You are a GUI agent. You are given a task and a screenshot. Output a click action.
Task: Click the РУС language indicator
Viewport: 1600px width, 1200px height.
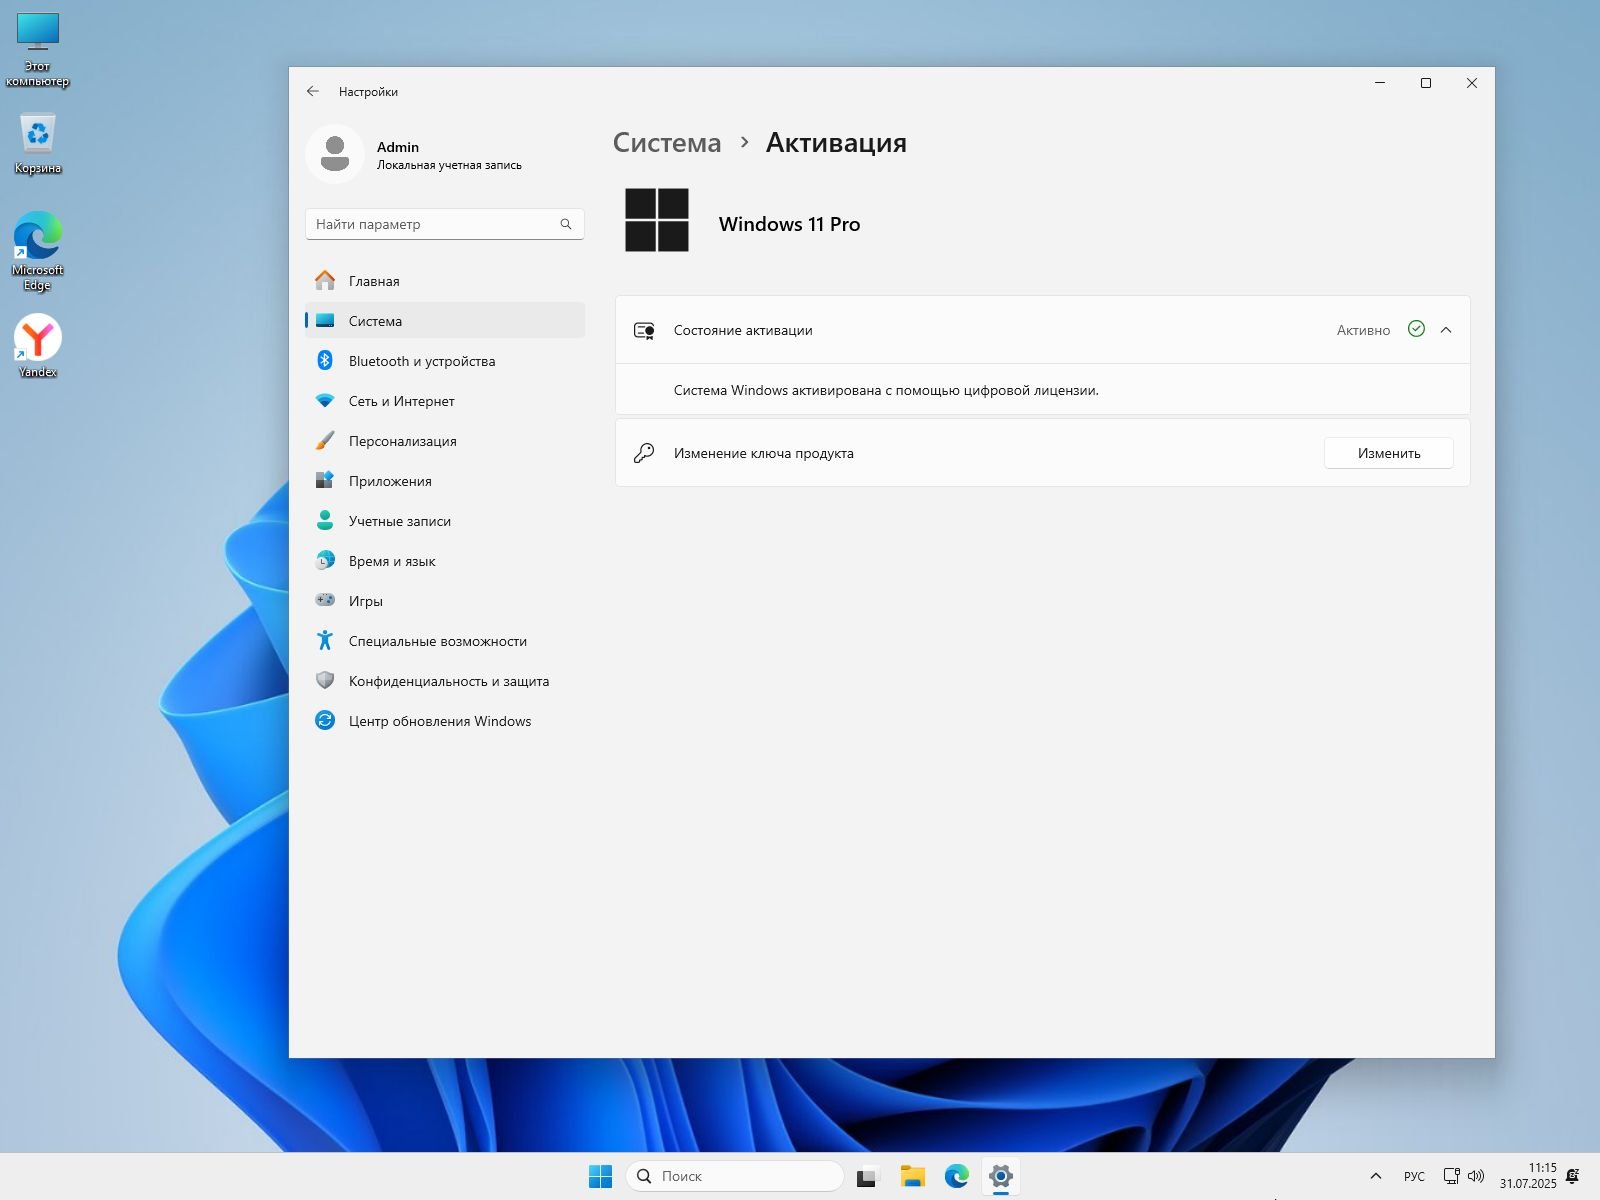coord(1414,1176)
